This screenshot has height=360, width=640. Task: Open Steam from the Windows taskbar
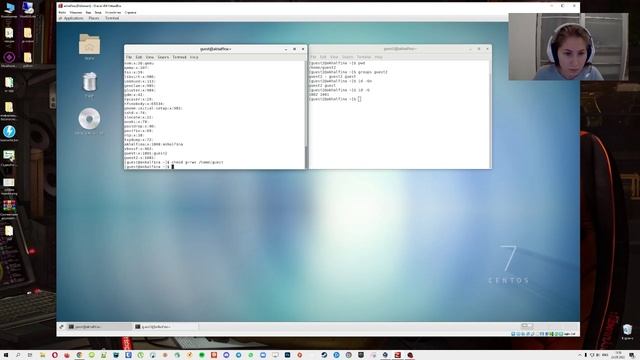point(324,355)
